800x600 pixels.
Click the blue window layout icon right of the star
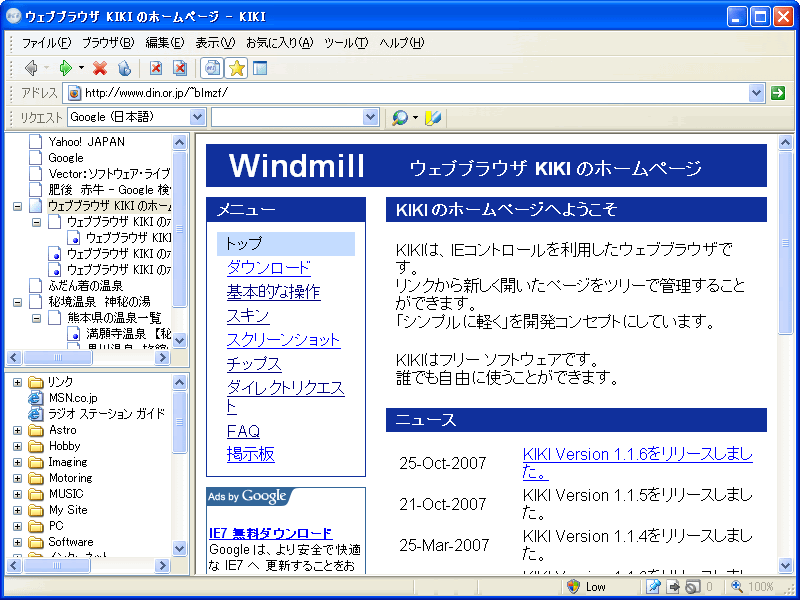pyautogui.click(x=260, y=68)
